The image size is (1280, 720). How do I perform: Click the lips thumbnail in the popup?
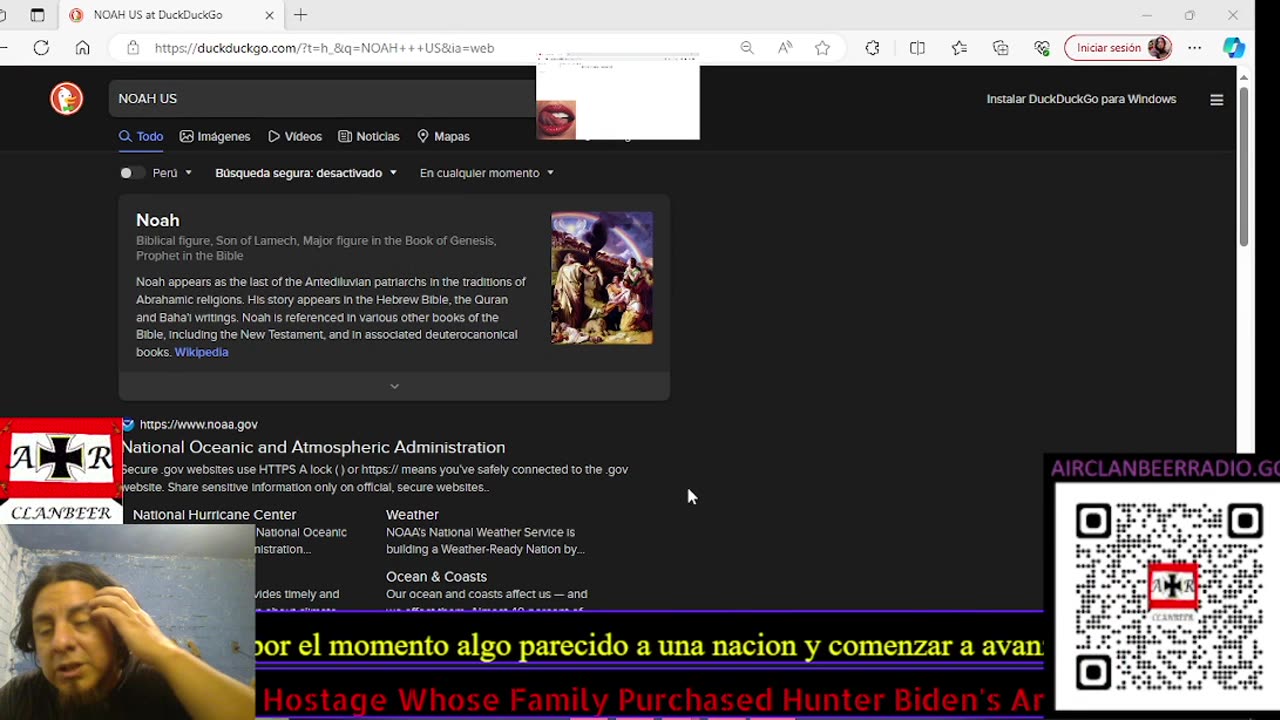(556, 119)
